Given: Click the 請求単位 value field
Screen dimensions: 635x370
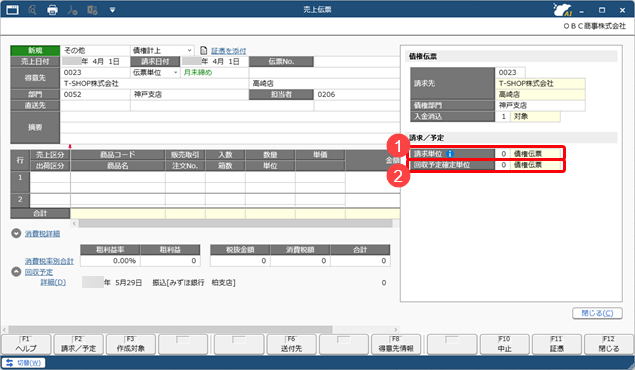Looking at the screenshot, I should point(528,154).
